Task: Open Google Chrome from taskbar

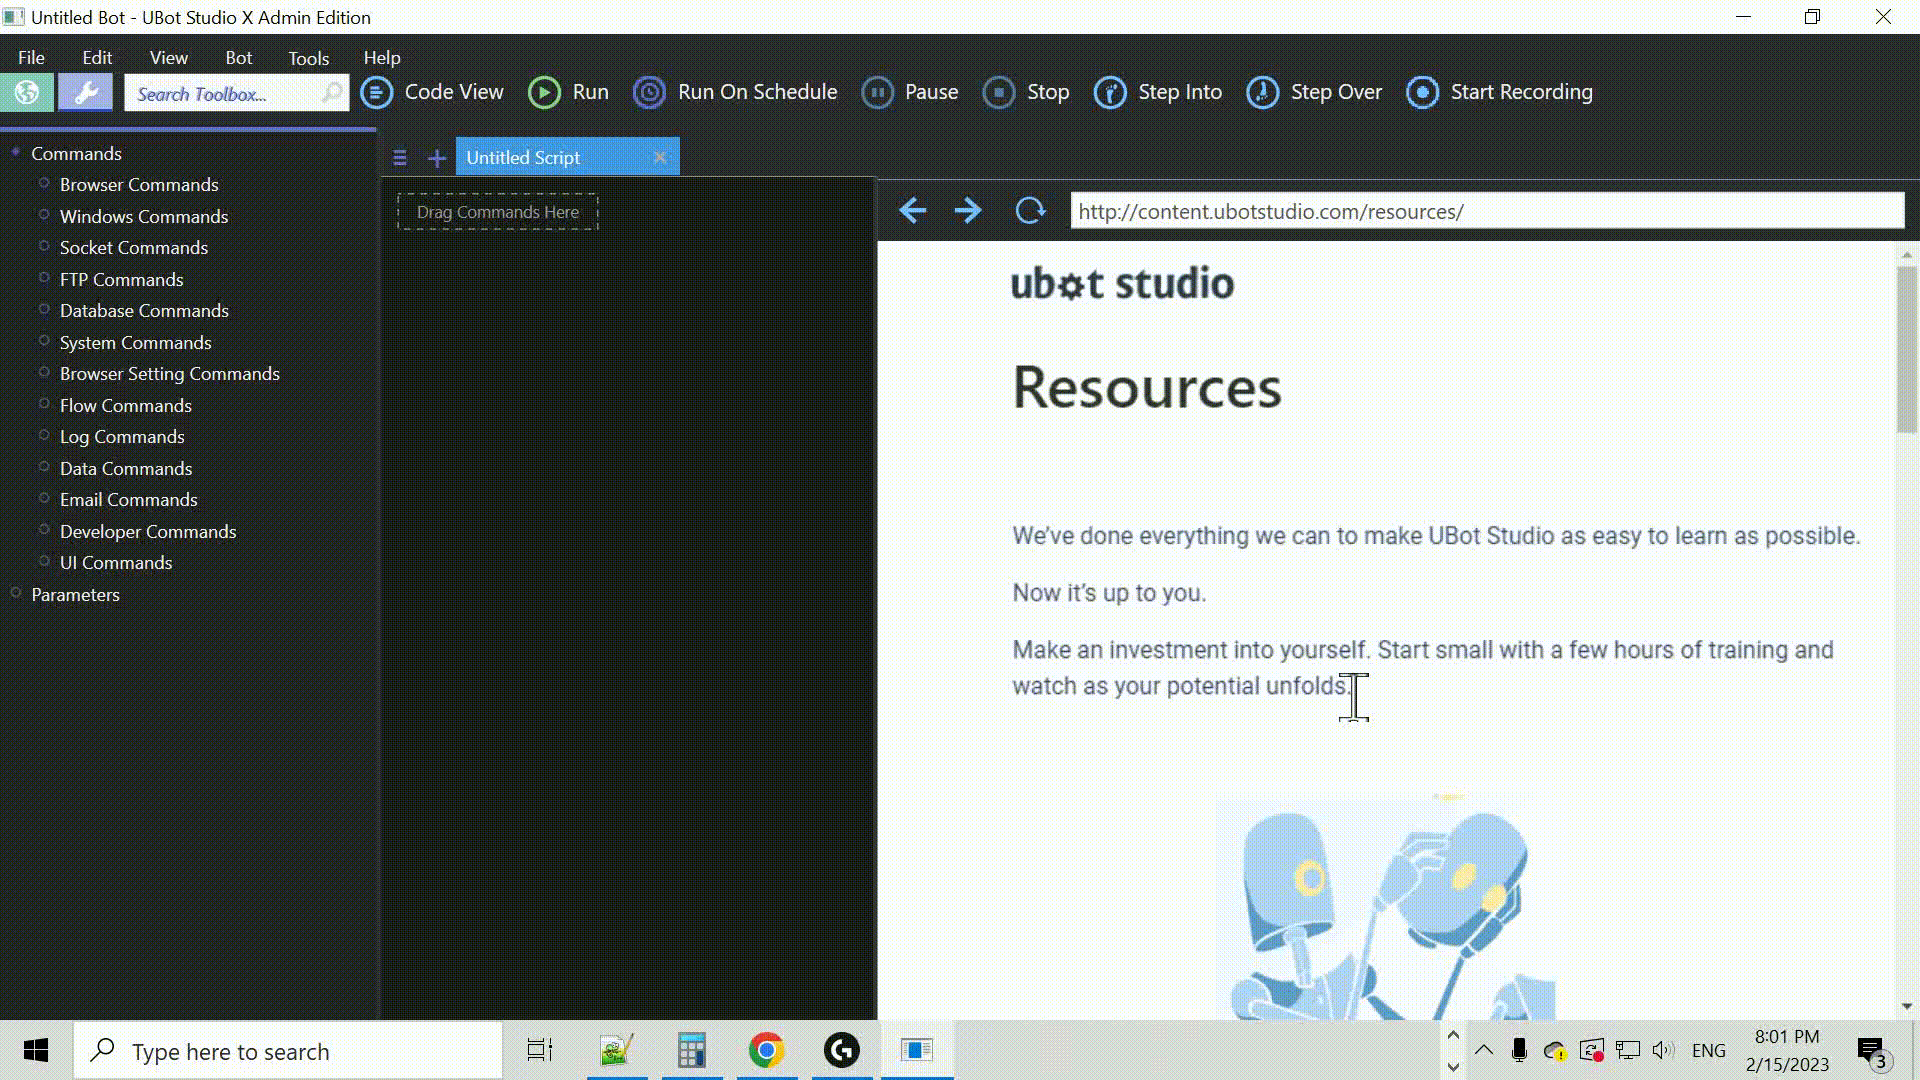Action: tap(766, 1050)
